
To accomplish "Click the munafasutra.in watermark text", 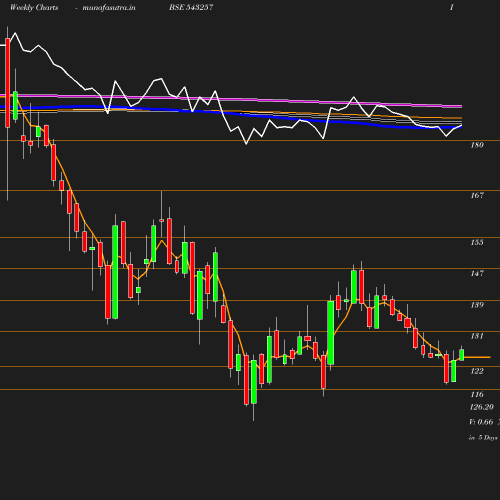I will [x=109, y=7].
